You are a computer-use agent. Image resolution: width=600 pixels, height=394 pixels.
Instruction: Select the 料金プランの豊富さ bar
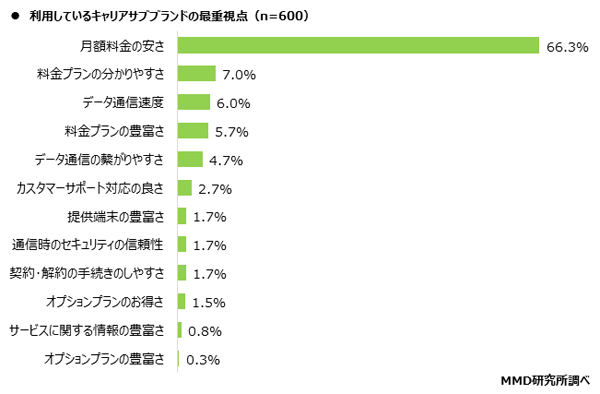pyautogui.click(x=193, y=130)
